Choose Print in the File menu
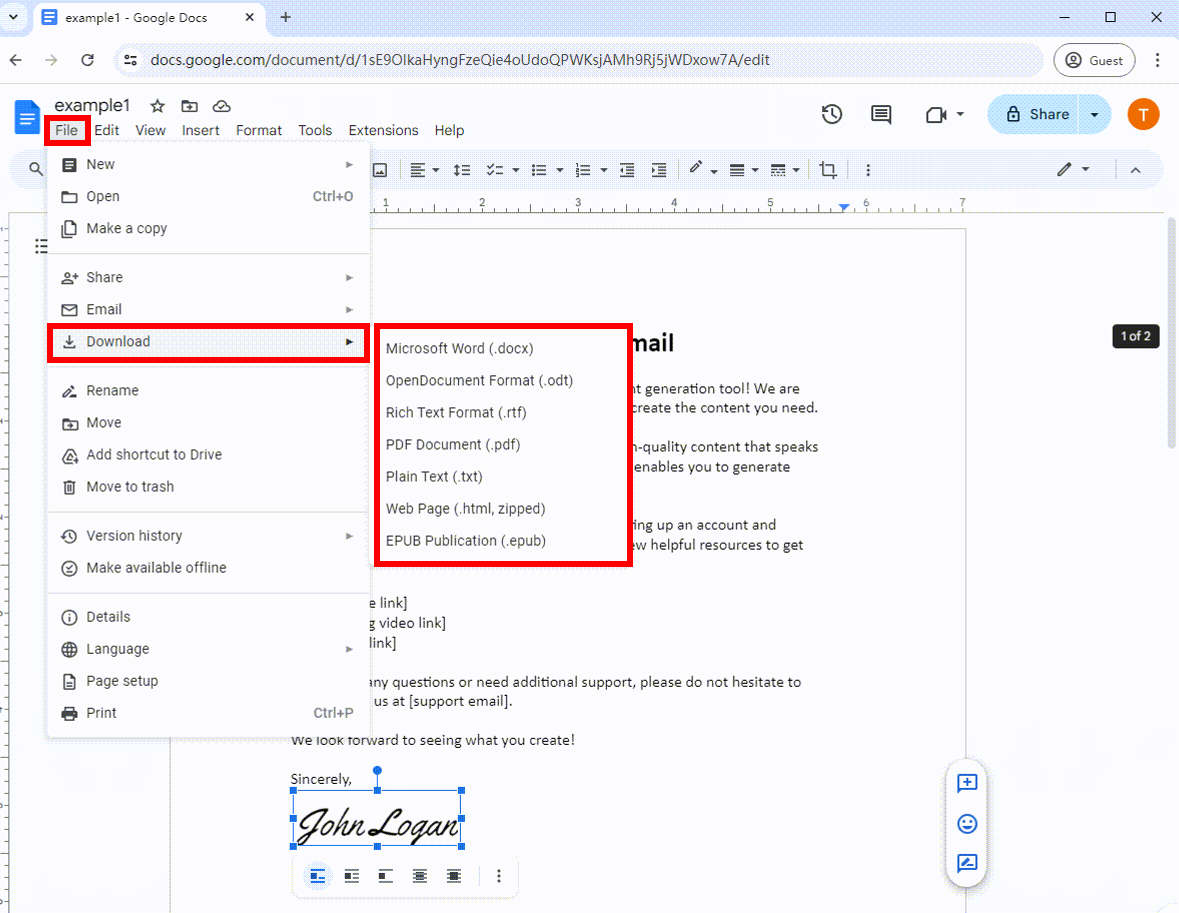 (x=208, y=713)
